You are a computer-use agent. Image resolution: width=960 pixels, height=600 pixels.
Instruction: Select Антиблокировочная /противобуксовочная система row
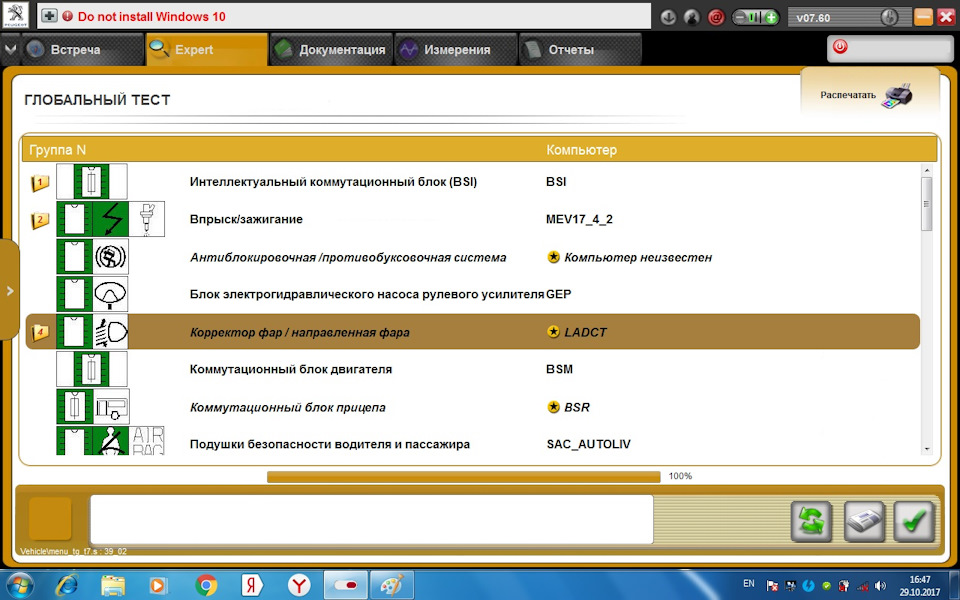coord(472,257)
